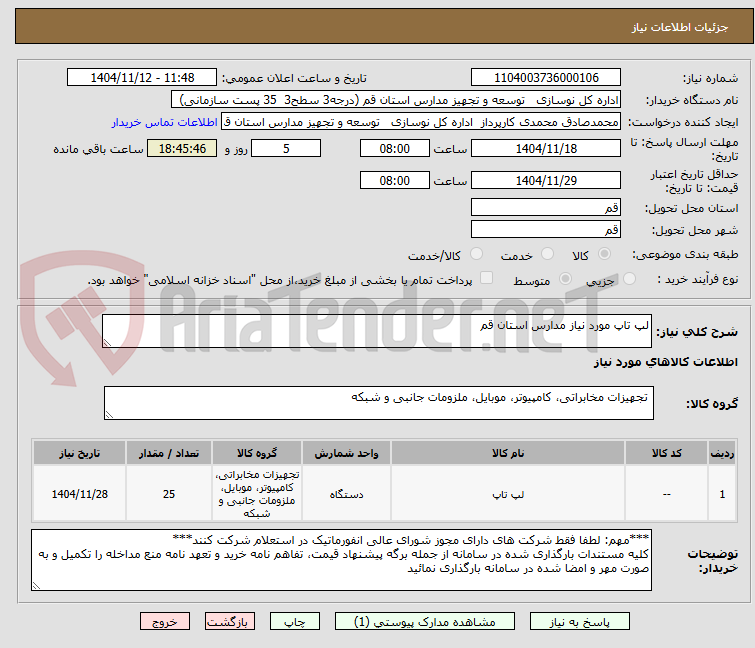Viewport: 755px width, 648px height.
Task: Click the buyer notes text area
Action: click(x=341, y=560)
